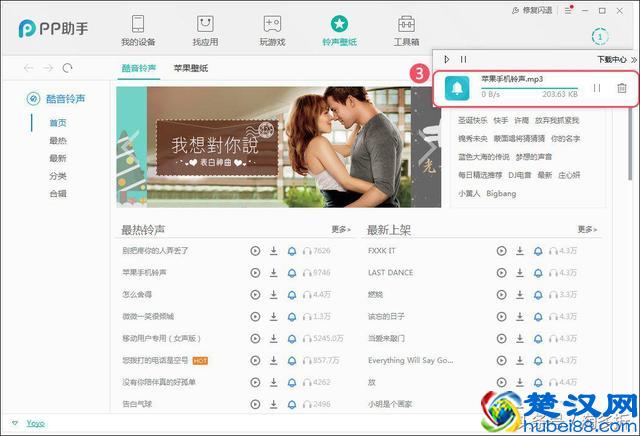Open the 工具箱 toolbox section
640x436 pixels.
coord(406,30)
